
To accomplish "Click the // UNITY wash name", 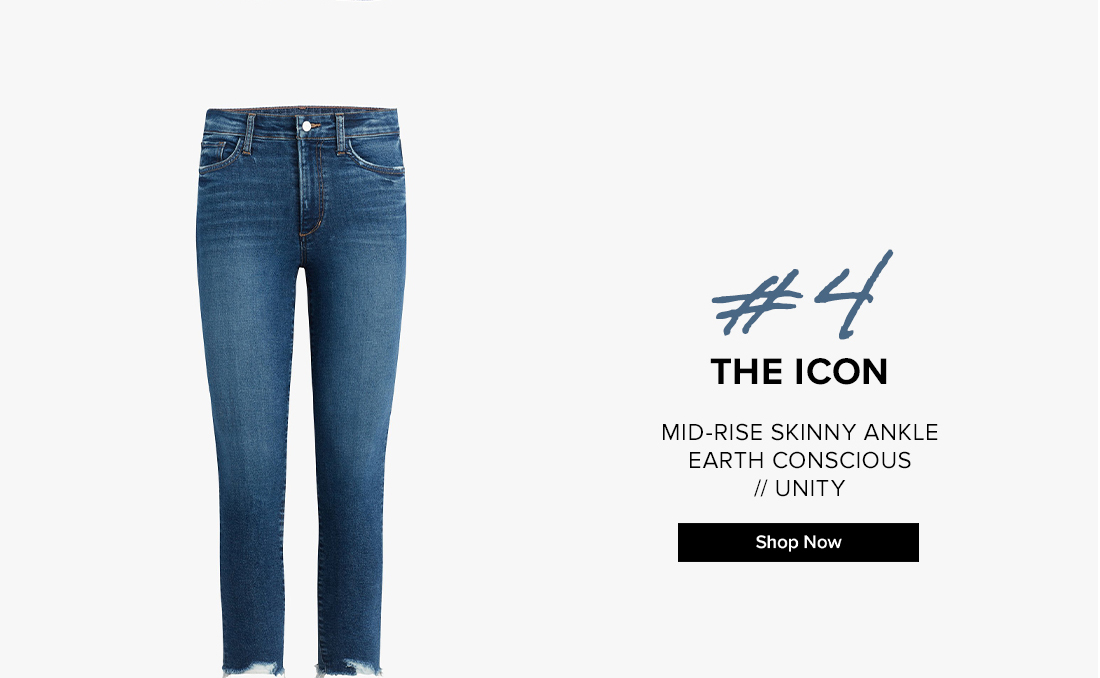I will coord(800,488).
